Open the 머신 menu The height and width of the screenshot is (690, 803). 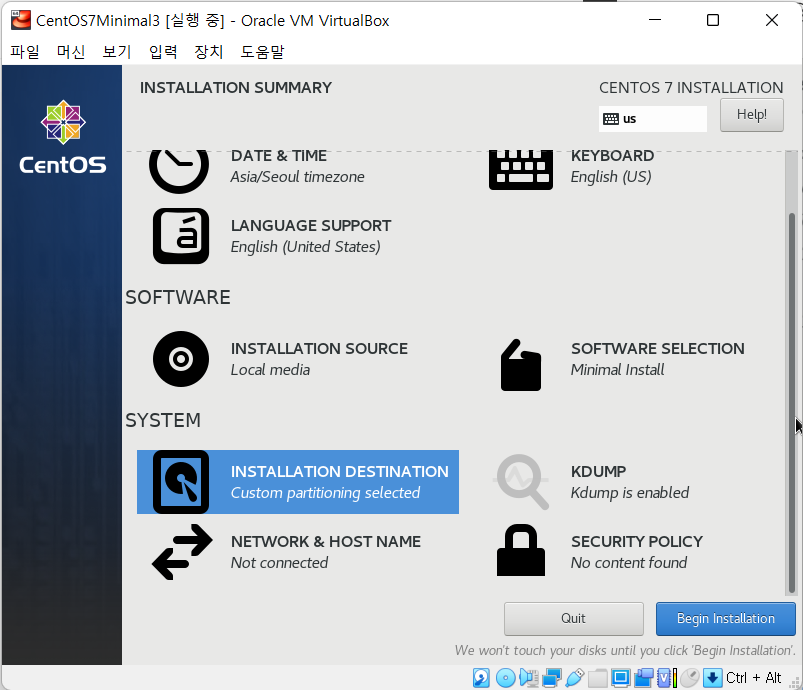coord(71,52)
